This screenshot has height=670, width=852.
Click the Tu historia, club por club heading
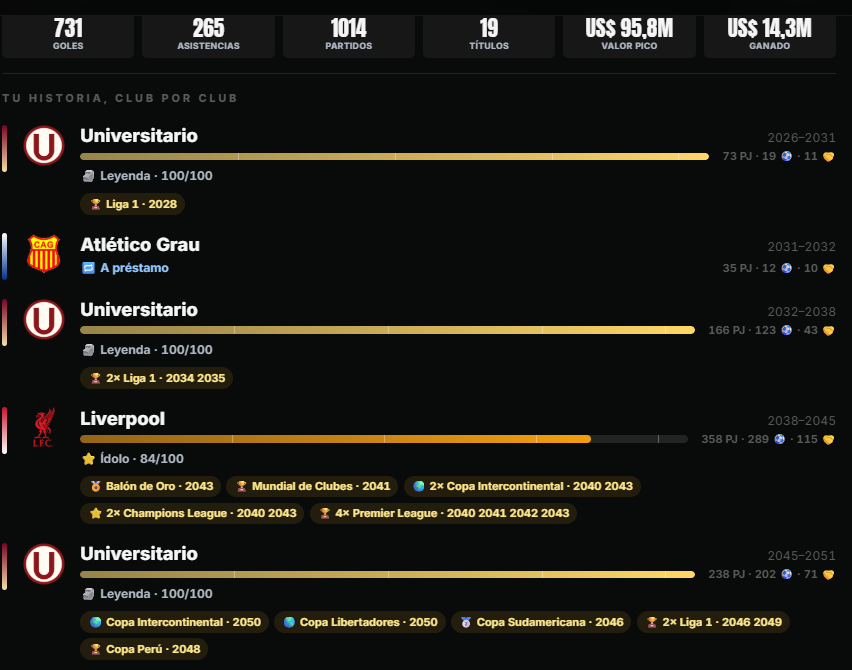pyautogui.click(x=120, y=98)
